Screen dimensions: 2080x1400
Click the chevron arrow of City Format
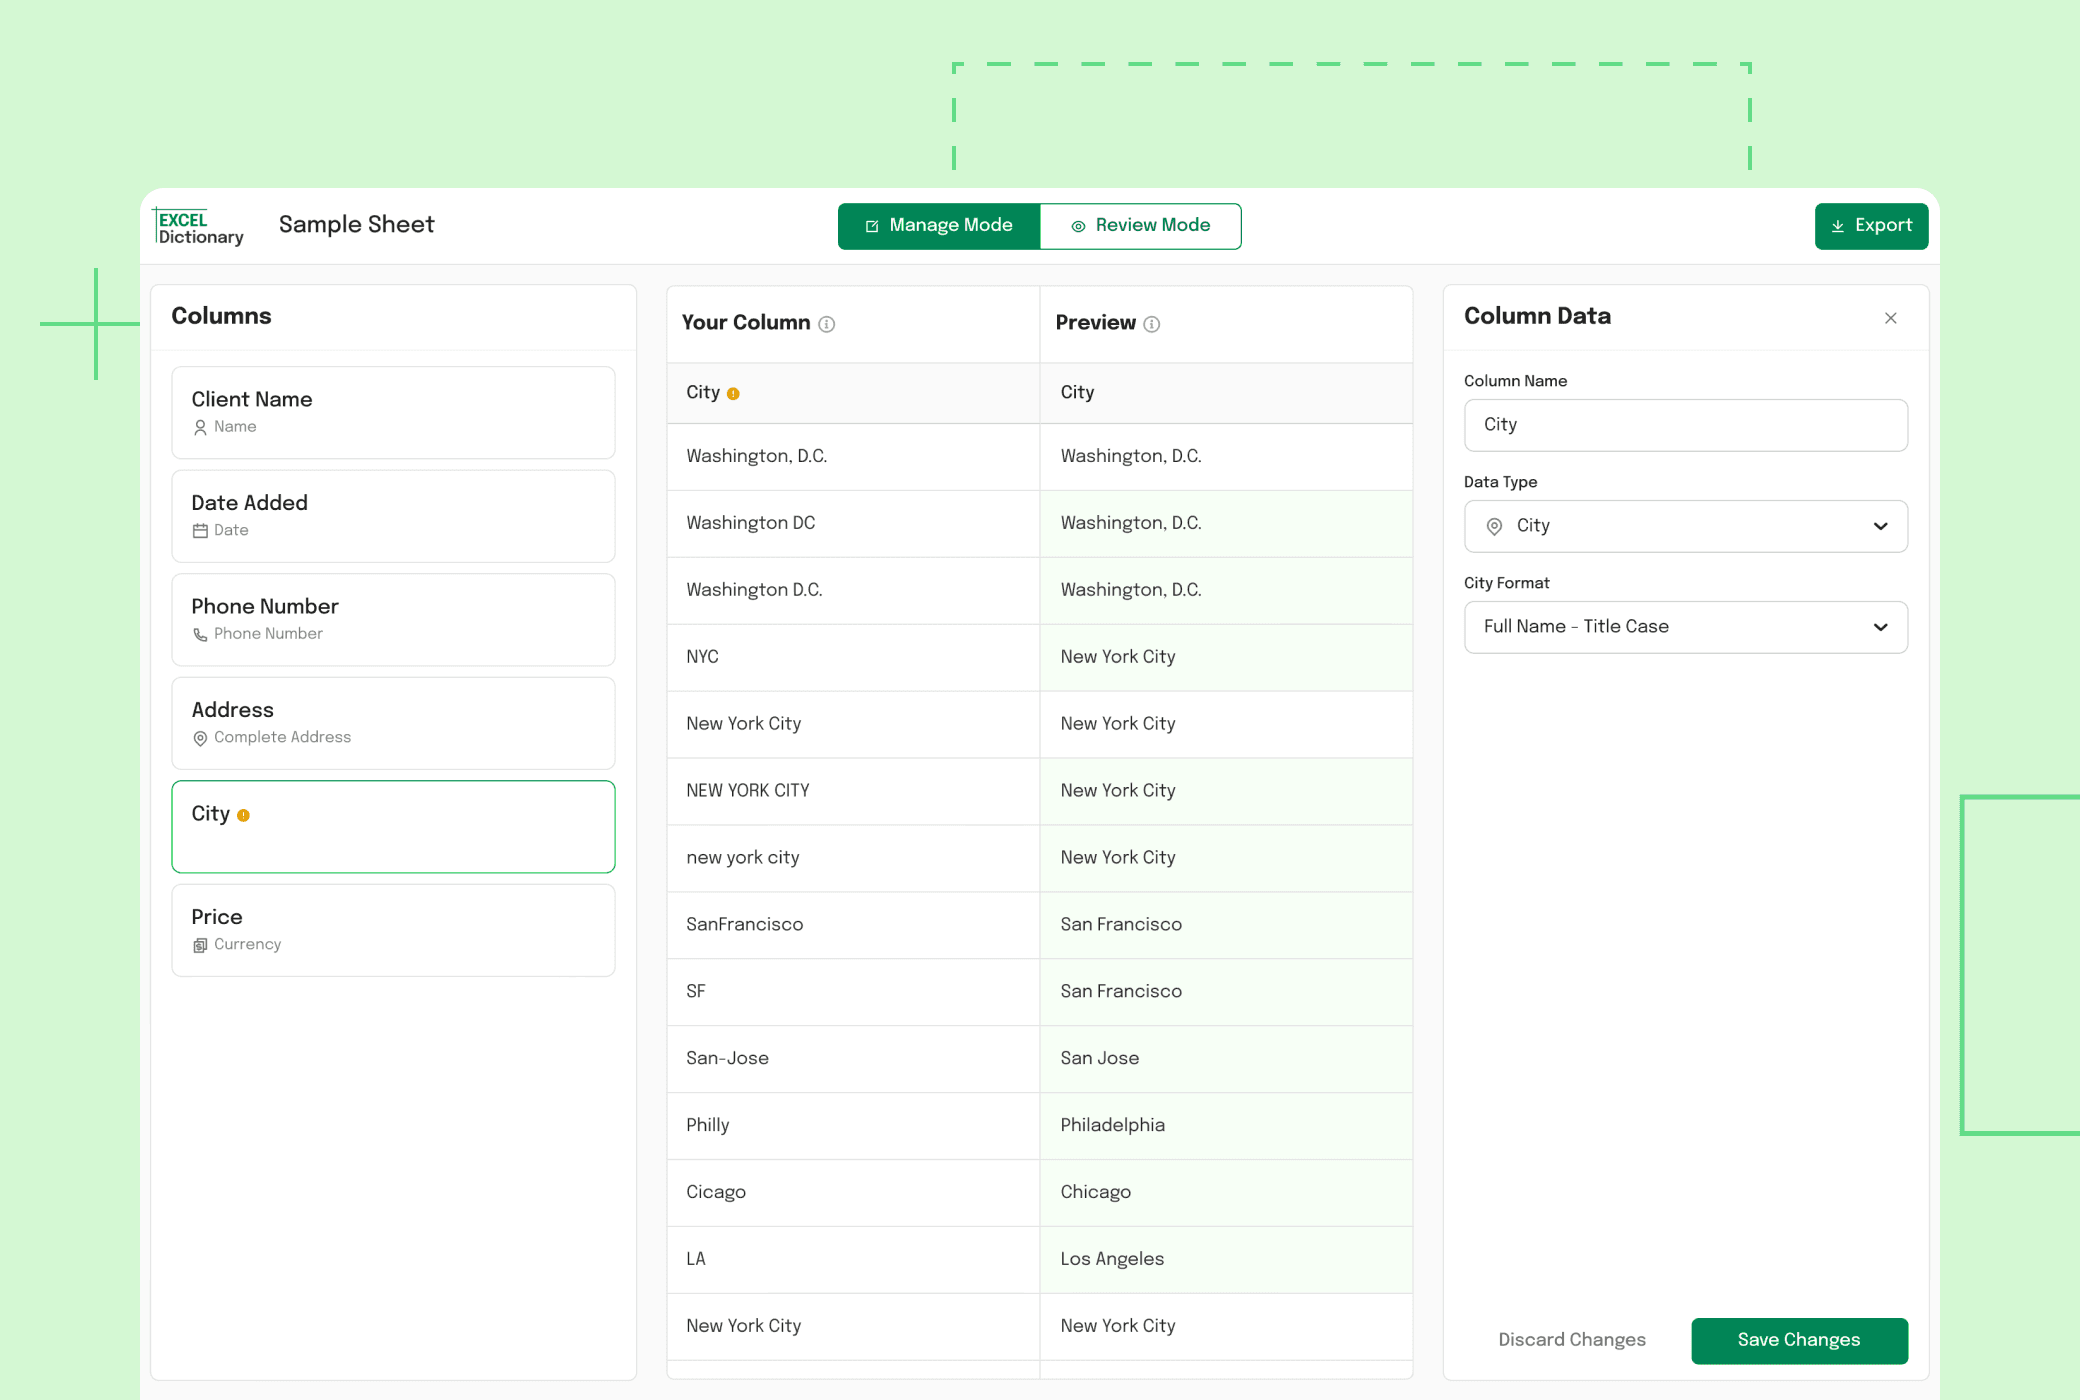click(x=1880, y=627)
